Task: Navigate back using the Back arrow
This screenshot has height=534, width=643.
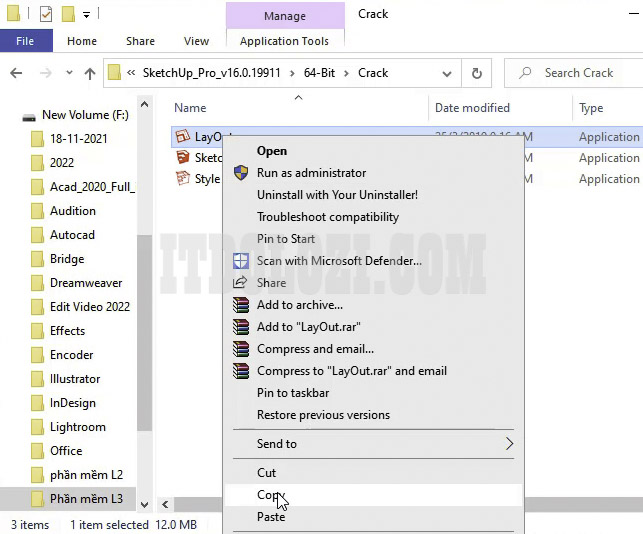Action: (x=17, y=73)
